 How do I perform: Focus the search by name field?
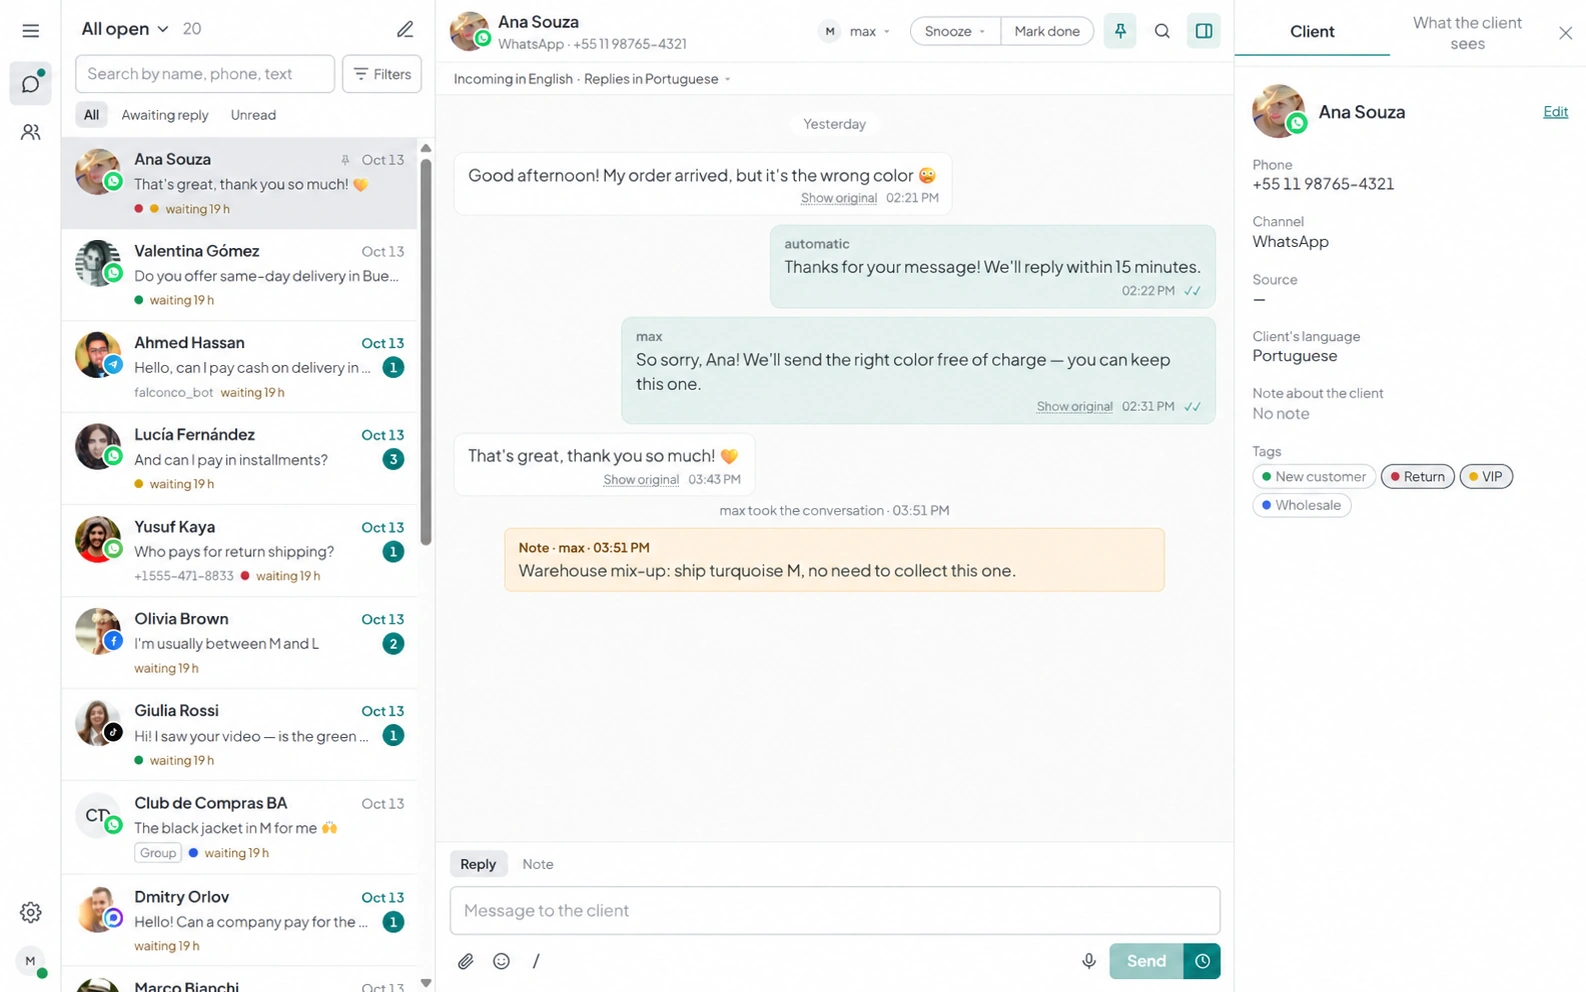click(205, 74)
